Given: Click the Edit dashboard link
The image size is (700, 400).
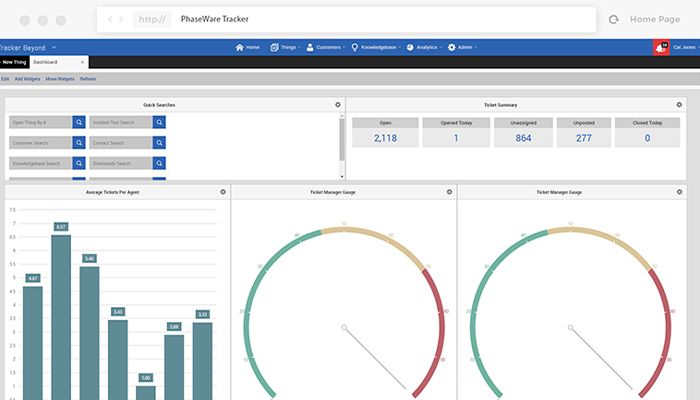Looking at the screenshot, I should 5,79.
